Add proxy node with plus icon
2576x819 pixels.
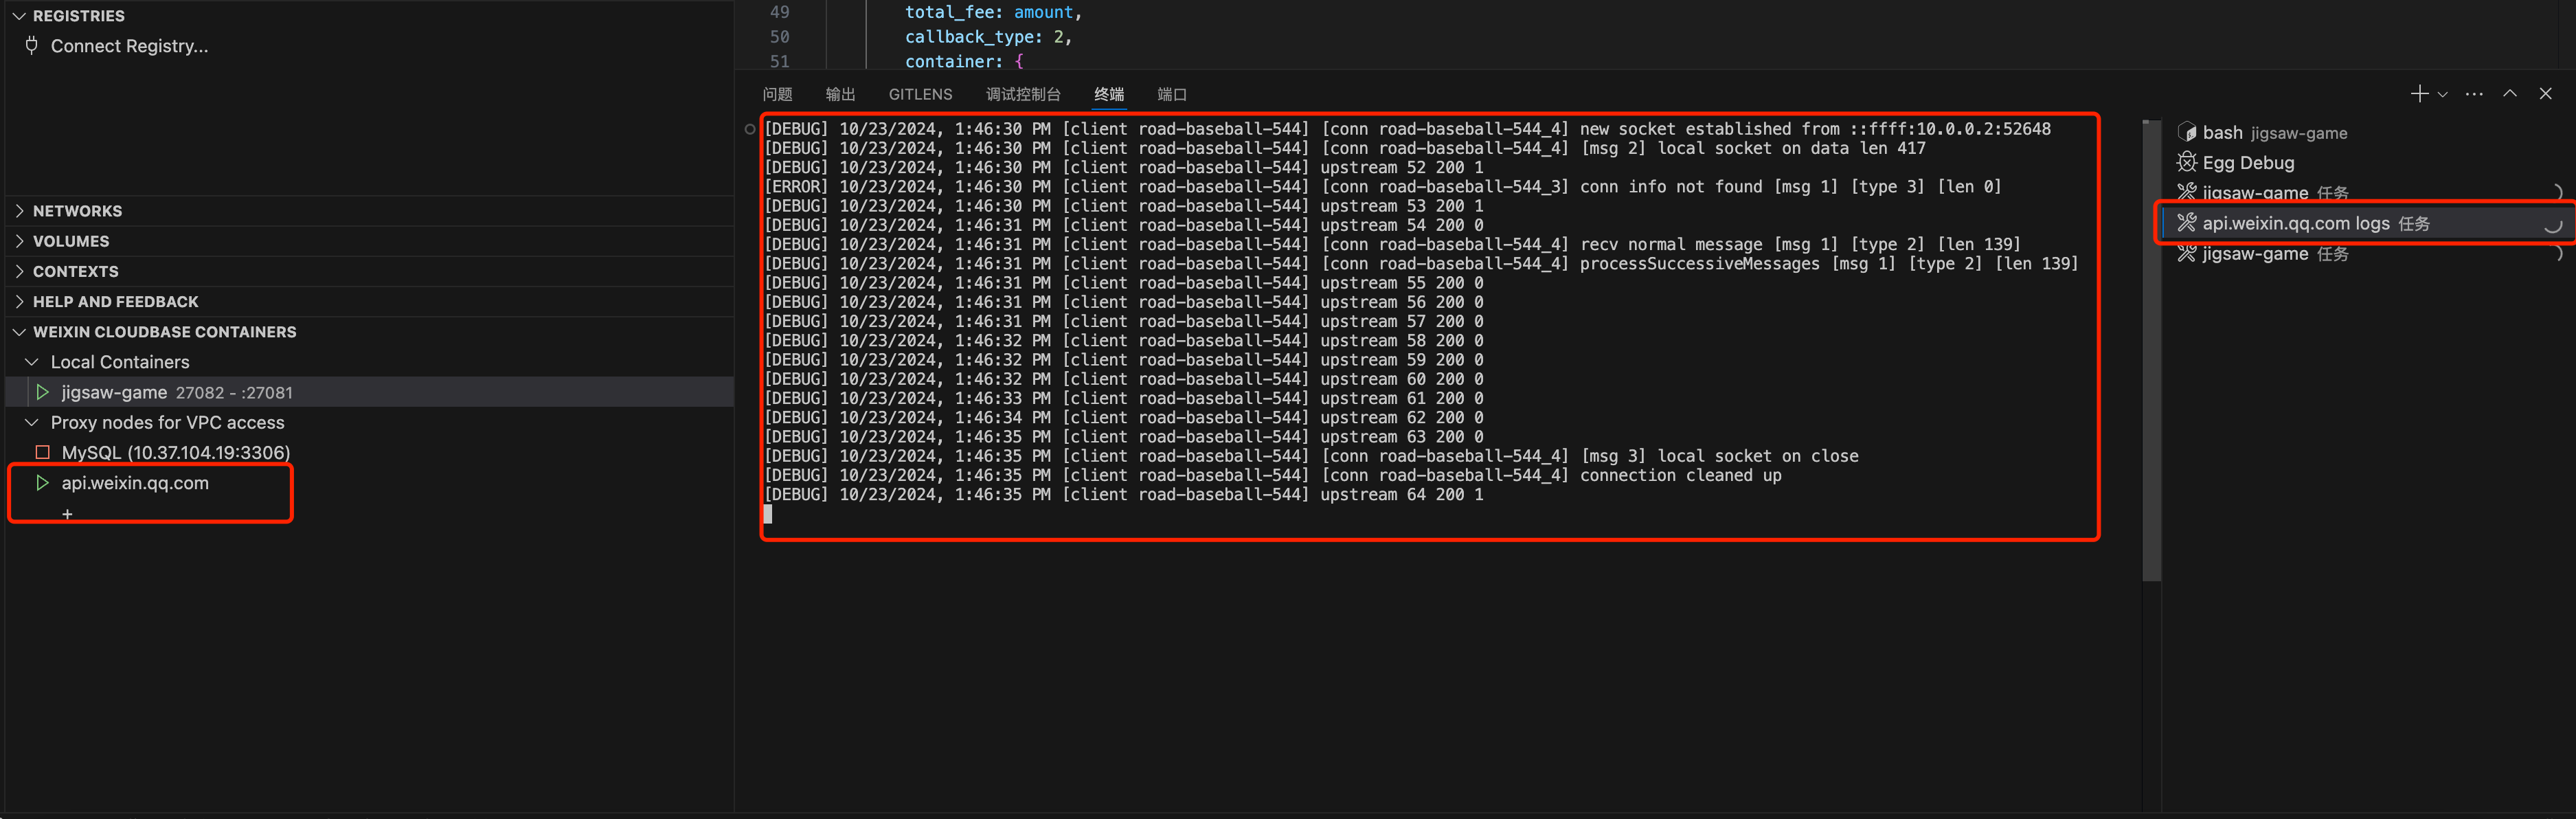click(67, 513)
